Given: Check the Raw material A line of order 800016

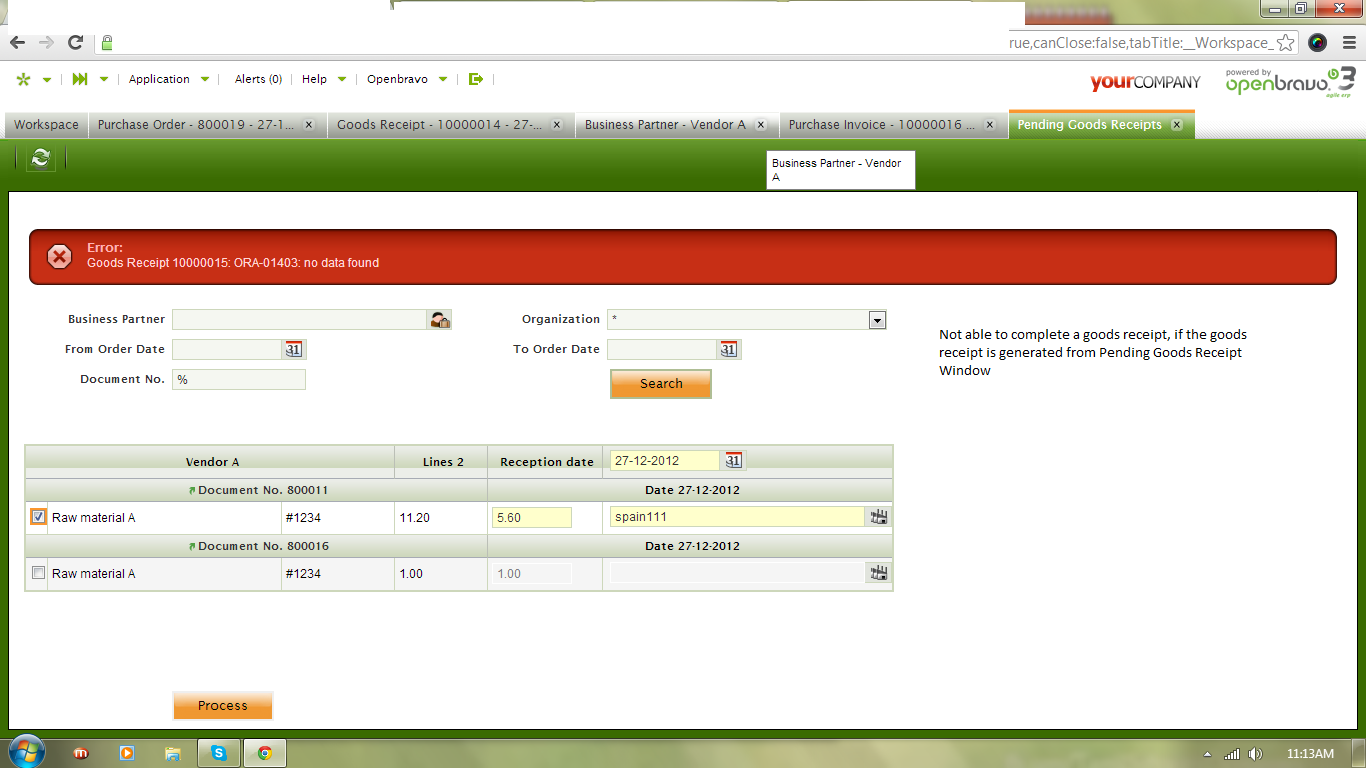Looking at the screenshot, I should tap(38, 573).
